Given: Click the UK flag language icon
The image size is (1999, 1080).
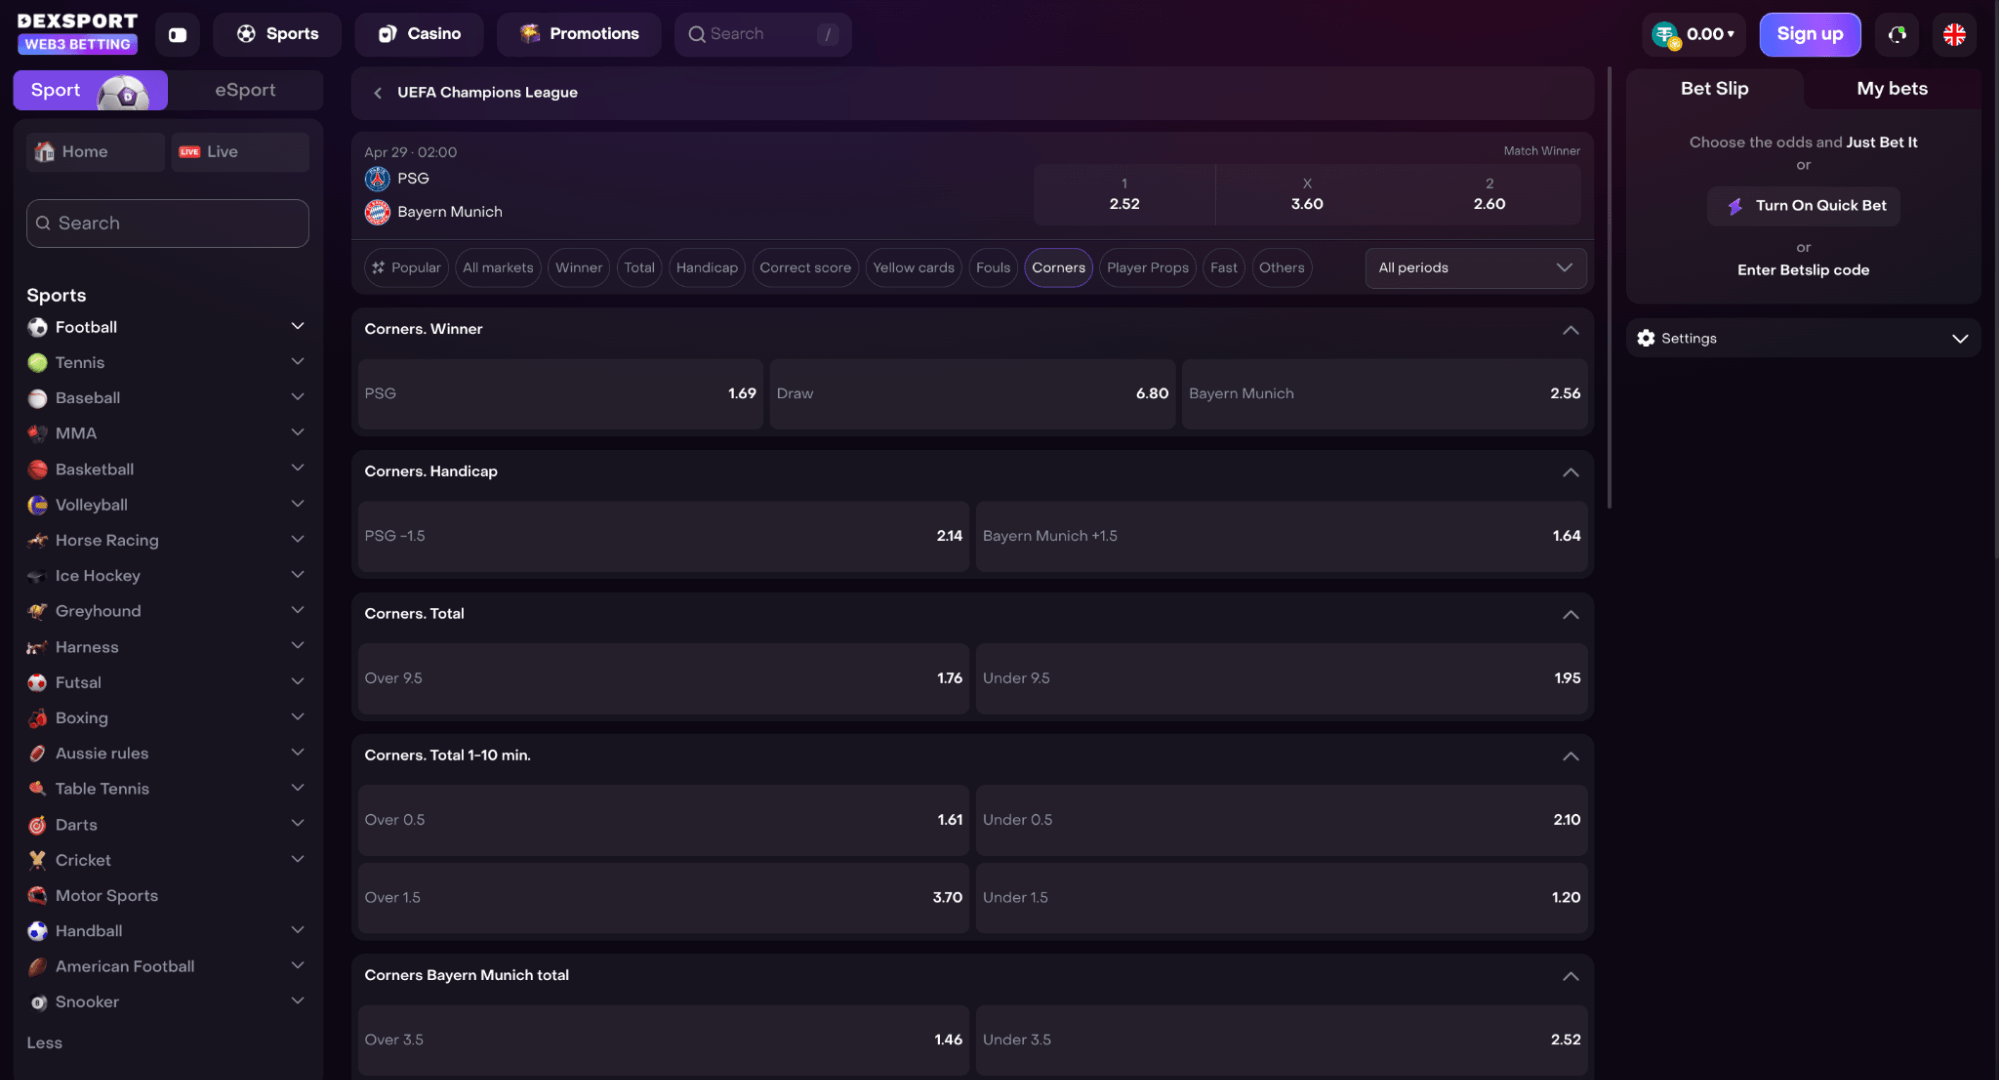Looking at the screenshot, I should pos(1954,35).
